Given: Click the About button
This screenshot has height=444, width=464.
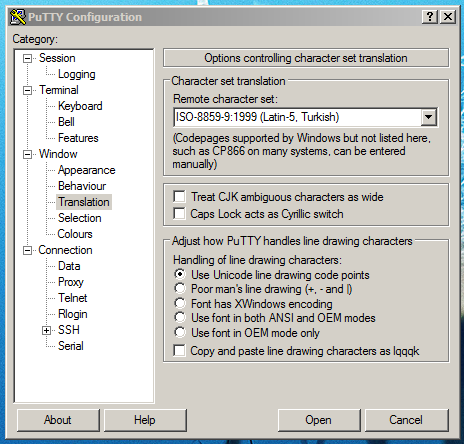Looking at the screenshot, I should click(x=58, y=420).
